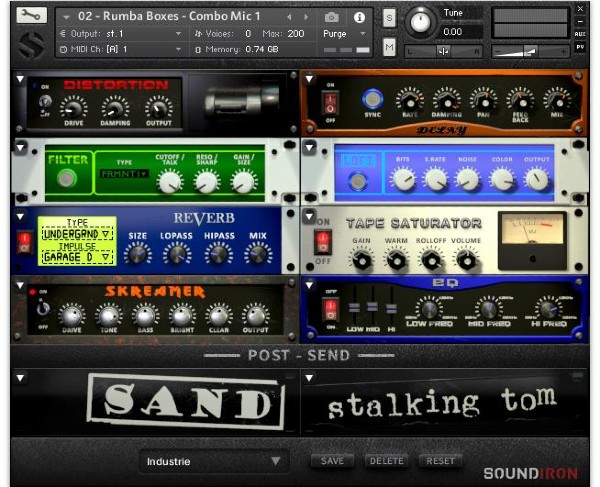Open the Purge dropdown menu

point(344,34)
